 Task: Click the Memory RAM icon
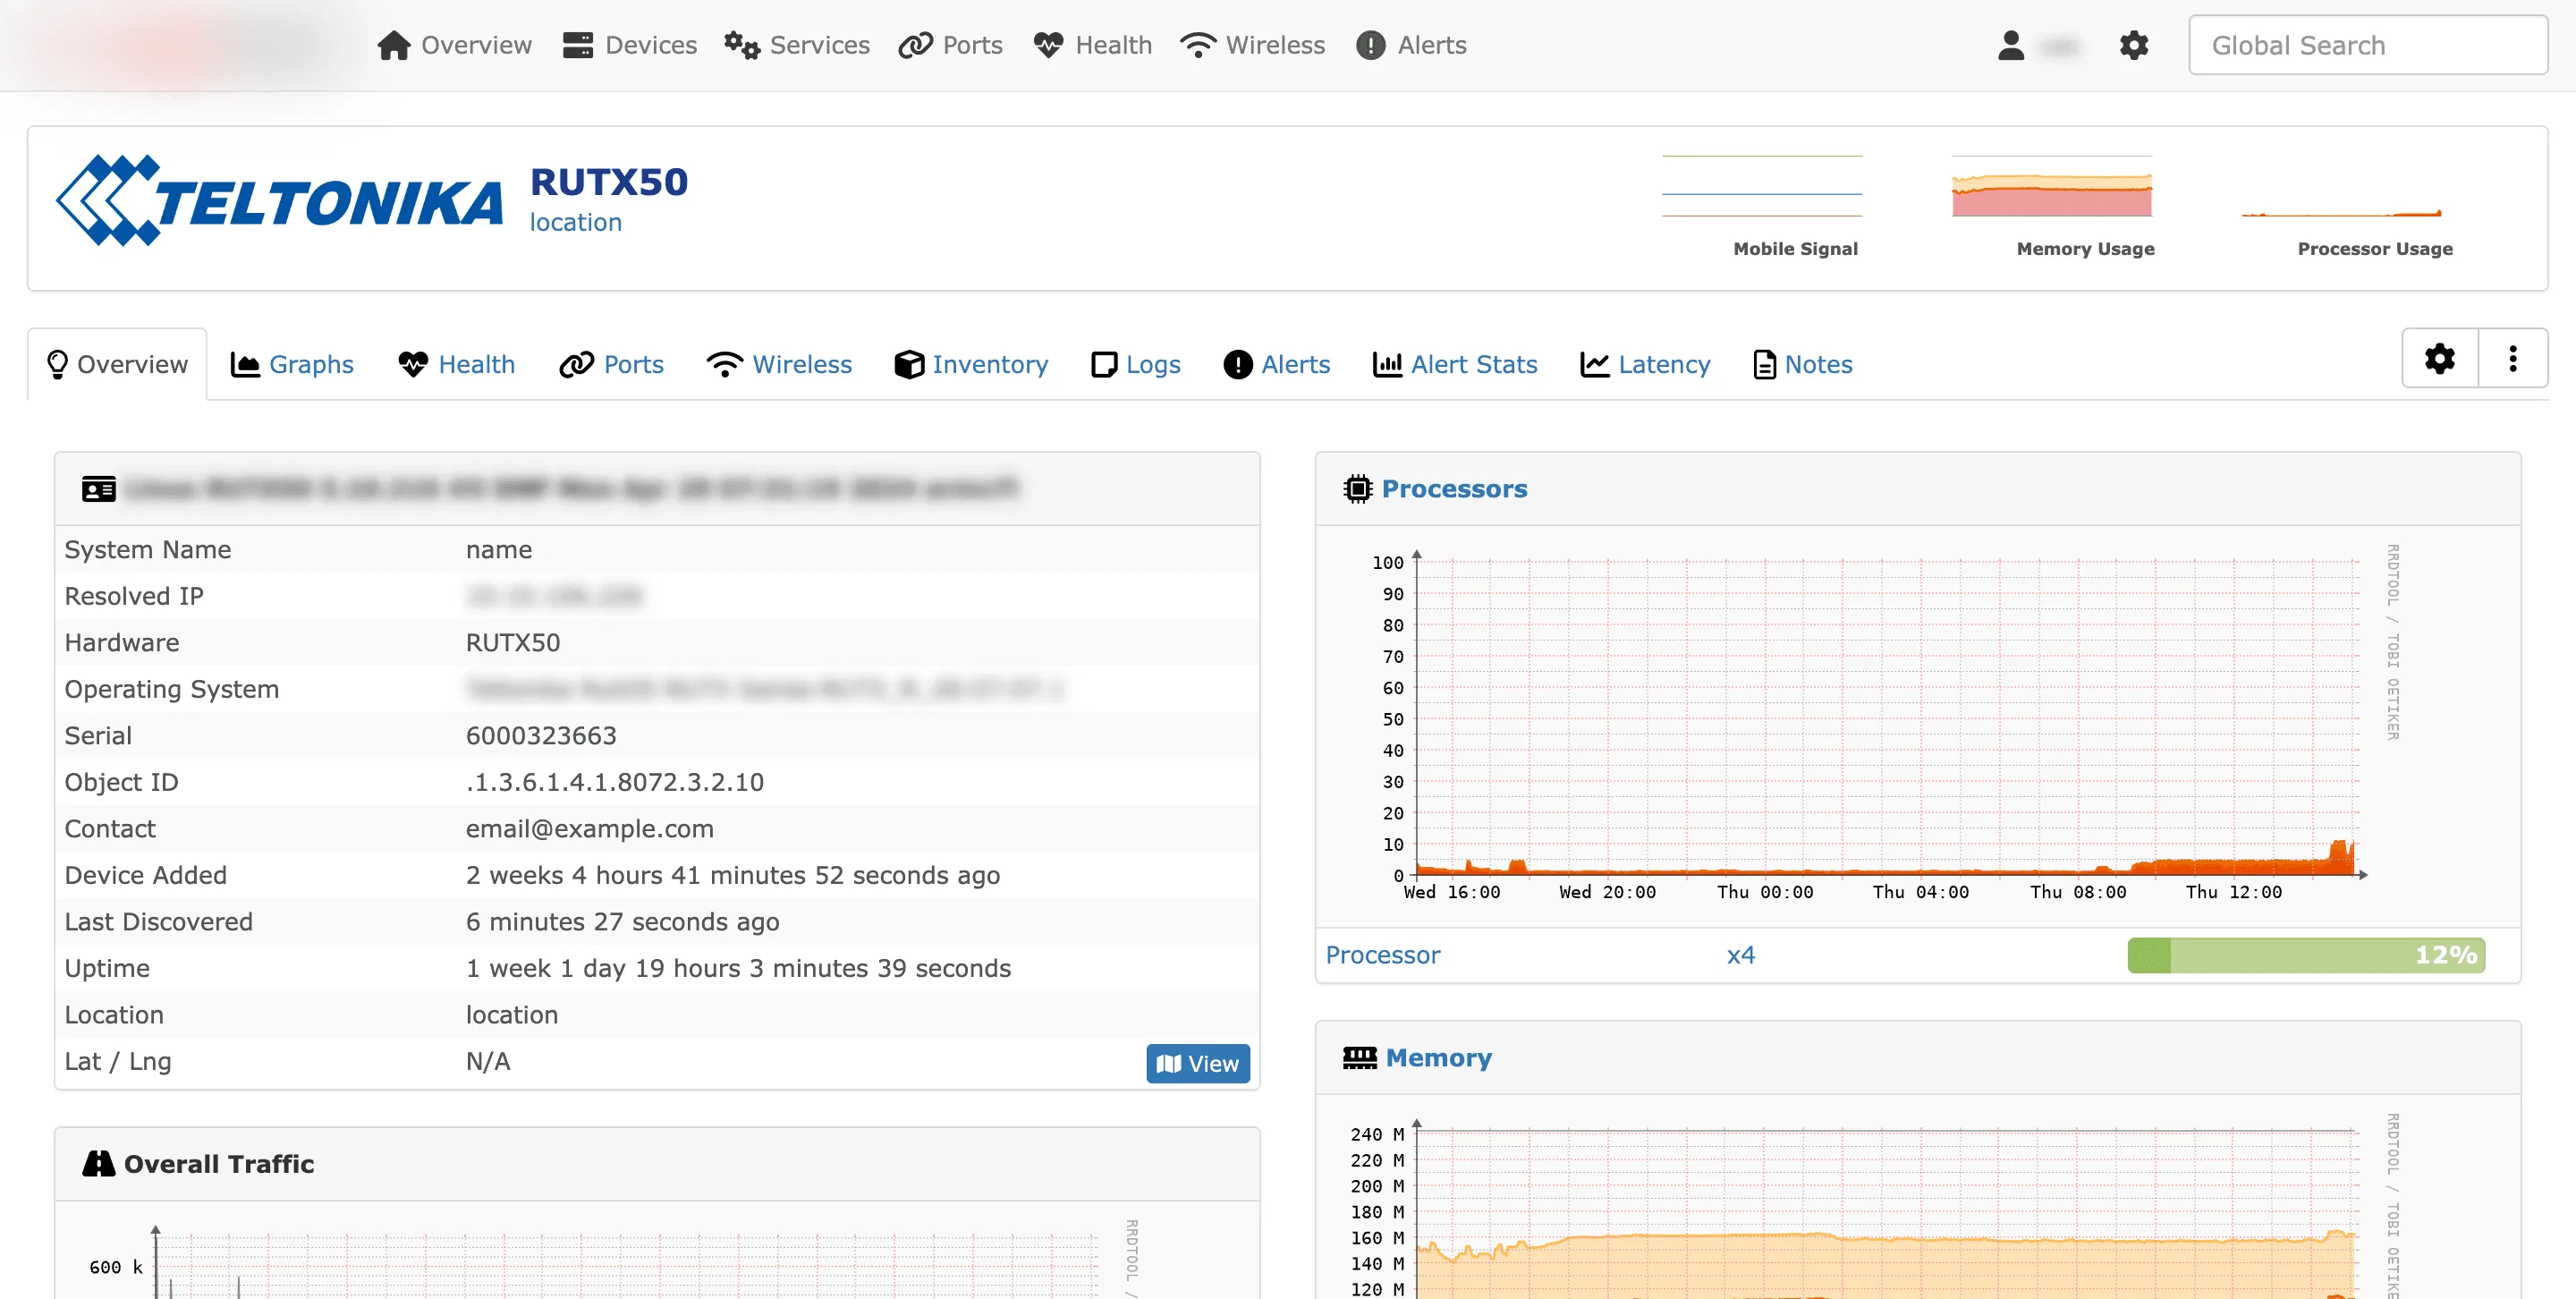coord(1360,1058)
